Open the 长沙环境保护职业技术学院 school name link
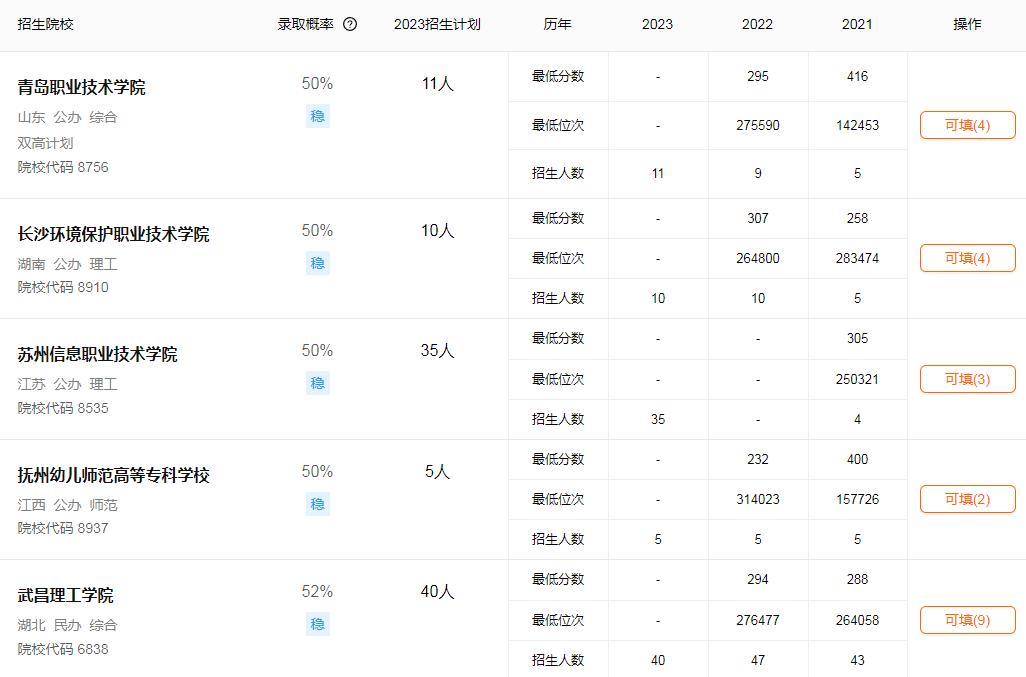The height and width of the screenshot is (677, 1026). [113, 234]
